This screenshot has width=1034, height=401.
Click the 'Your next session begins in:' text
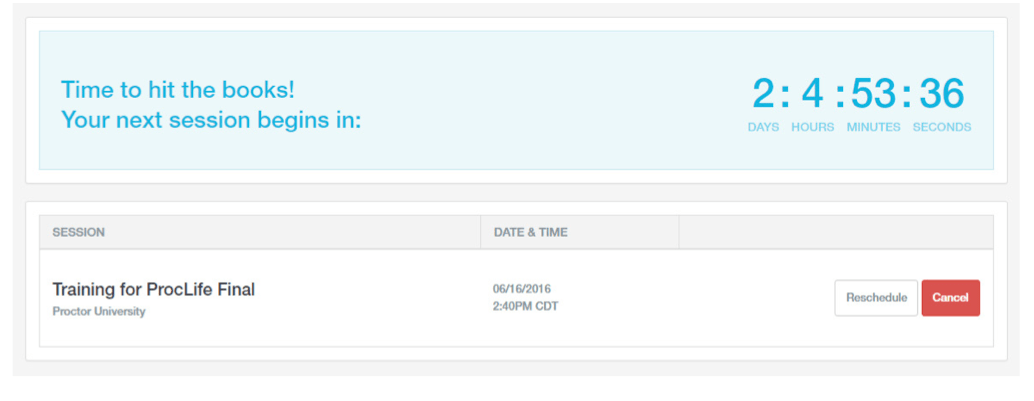tap(211, 120)
